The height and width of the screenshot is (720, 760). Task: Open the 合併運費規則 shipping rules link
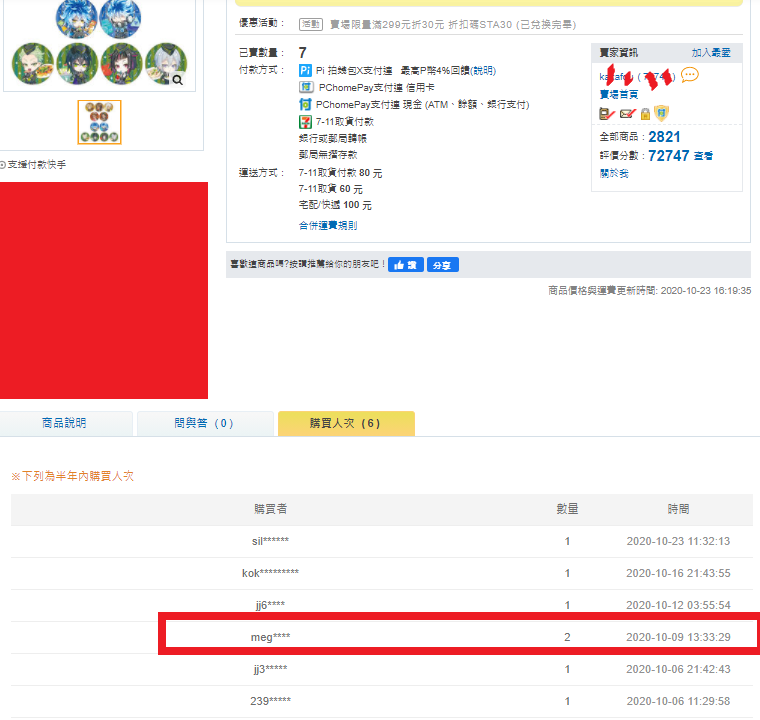tap(328, 225)
